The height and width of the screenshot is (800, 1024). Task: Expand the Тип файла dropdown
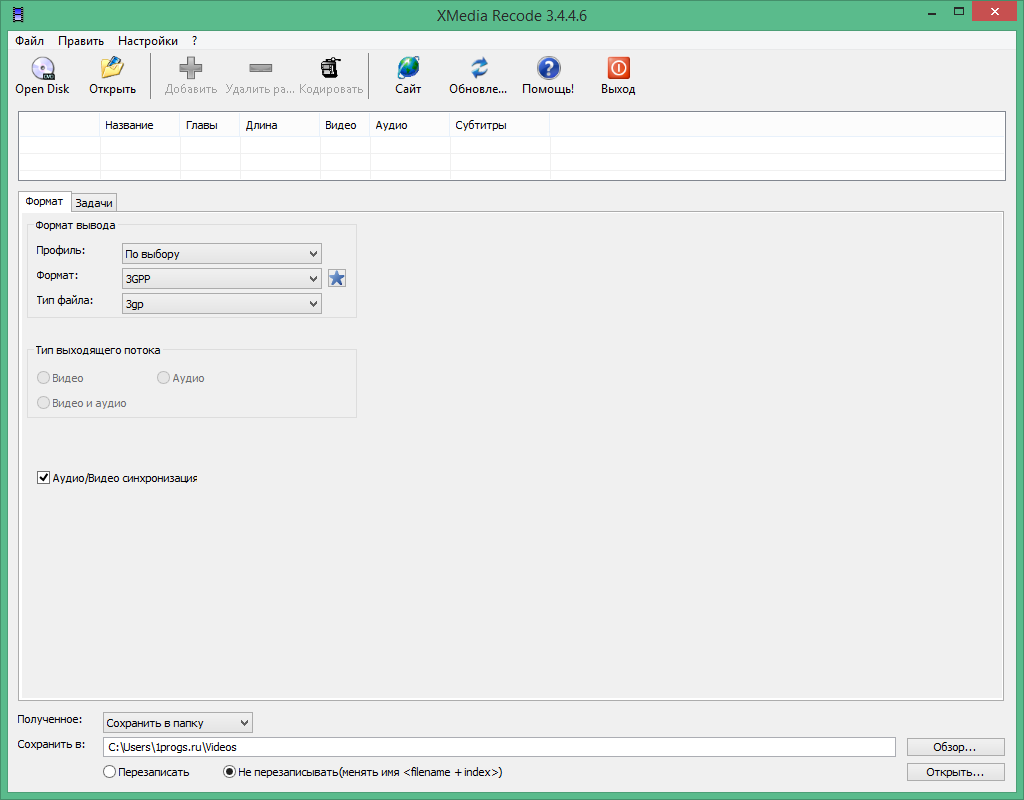222,304
